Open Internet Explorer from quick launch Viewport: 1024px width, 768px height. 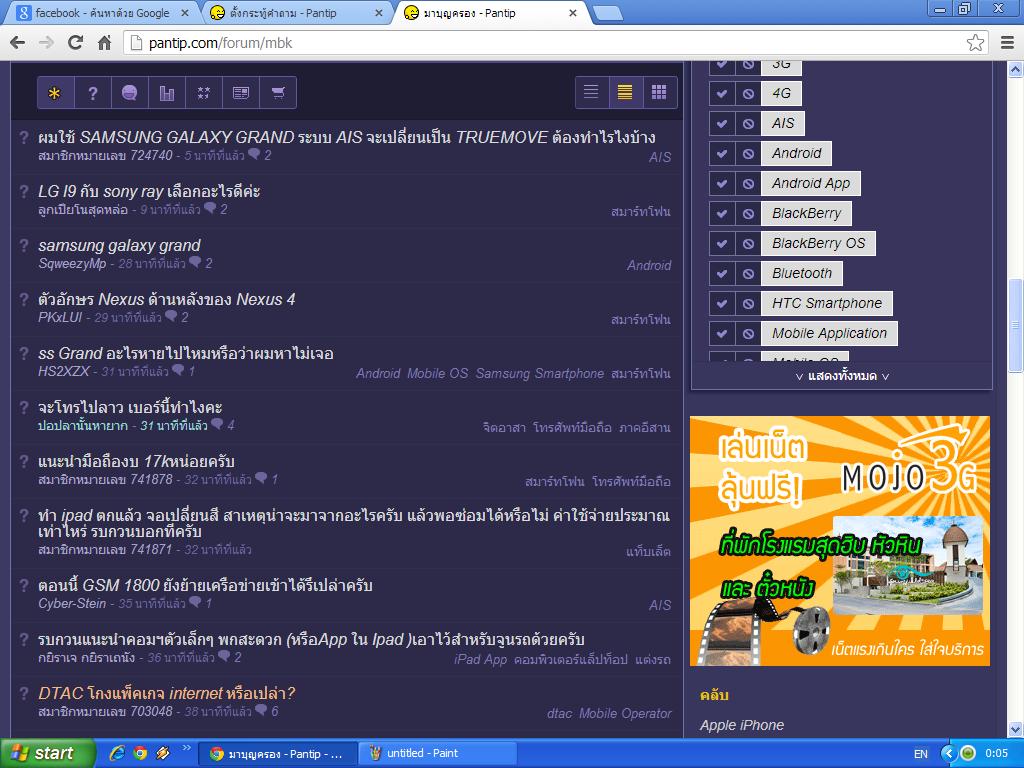click(x=118, y=753)
